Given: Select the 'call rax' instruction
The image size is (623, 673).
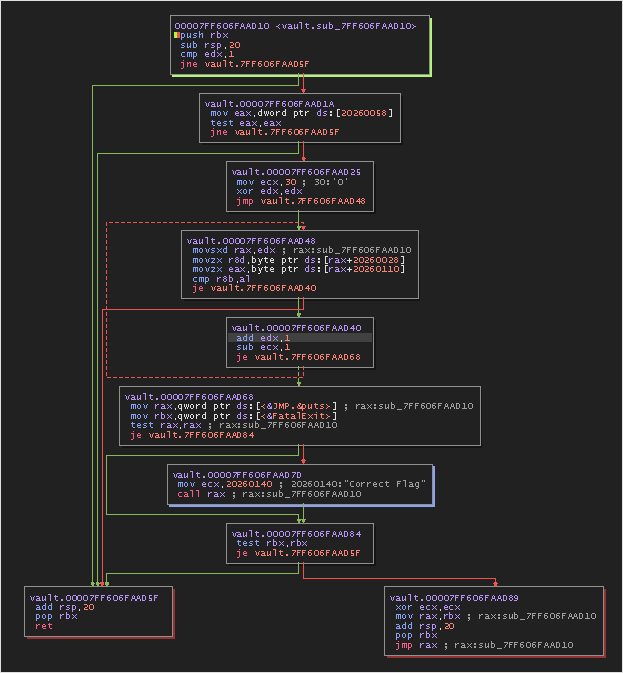Looking at the screenshot, I should (201, 494).
